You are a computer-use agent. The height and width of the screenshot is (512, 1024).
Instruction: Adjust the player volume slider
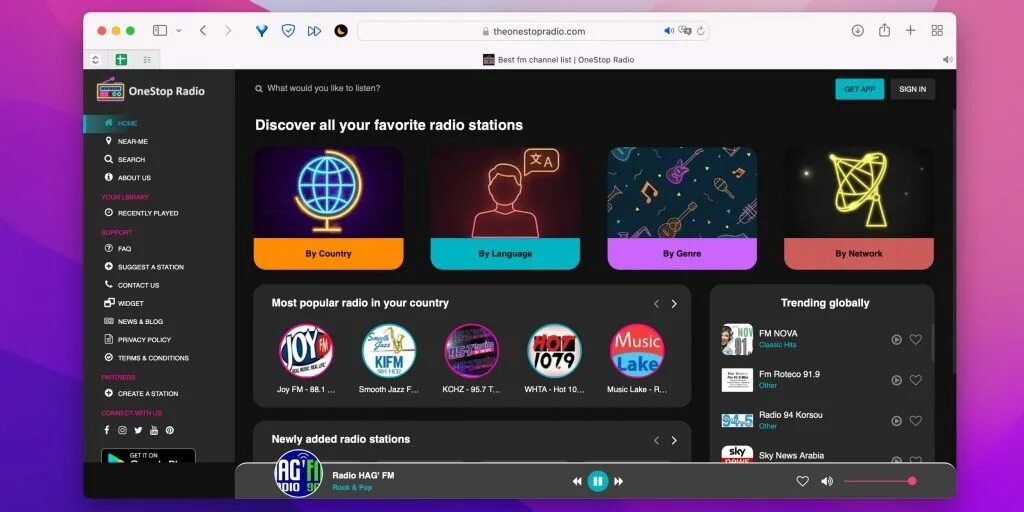879,481
